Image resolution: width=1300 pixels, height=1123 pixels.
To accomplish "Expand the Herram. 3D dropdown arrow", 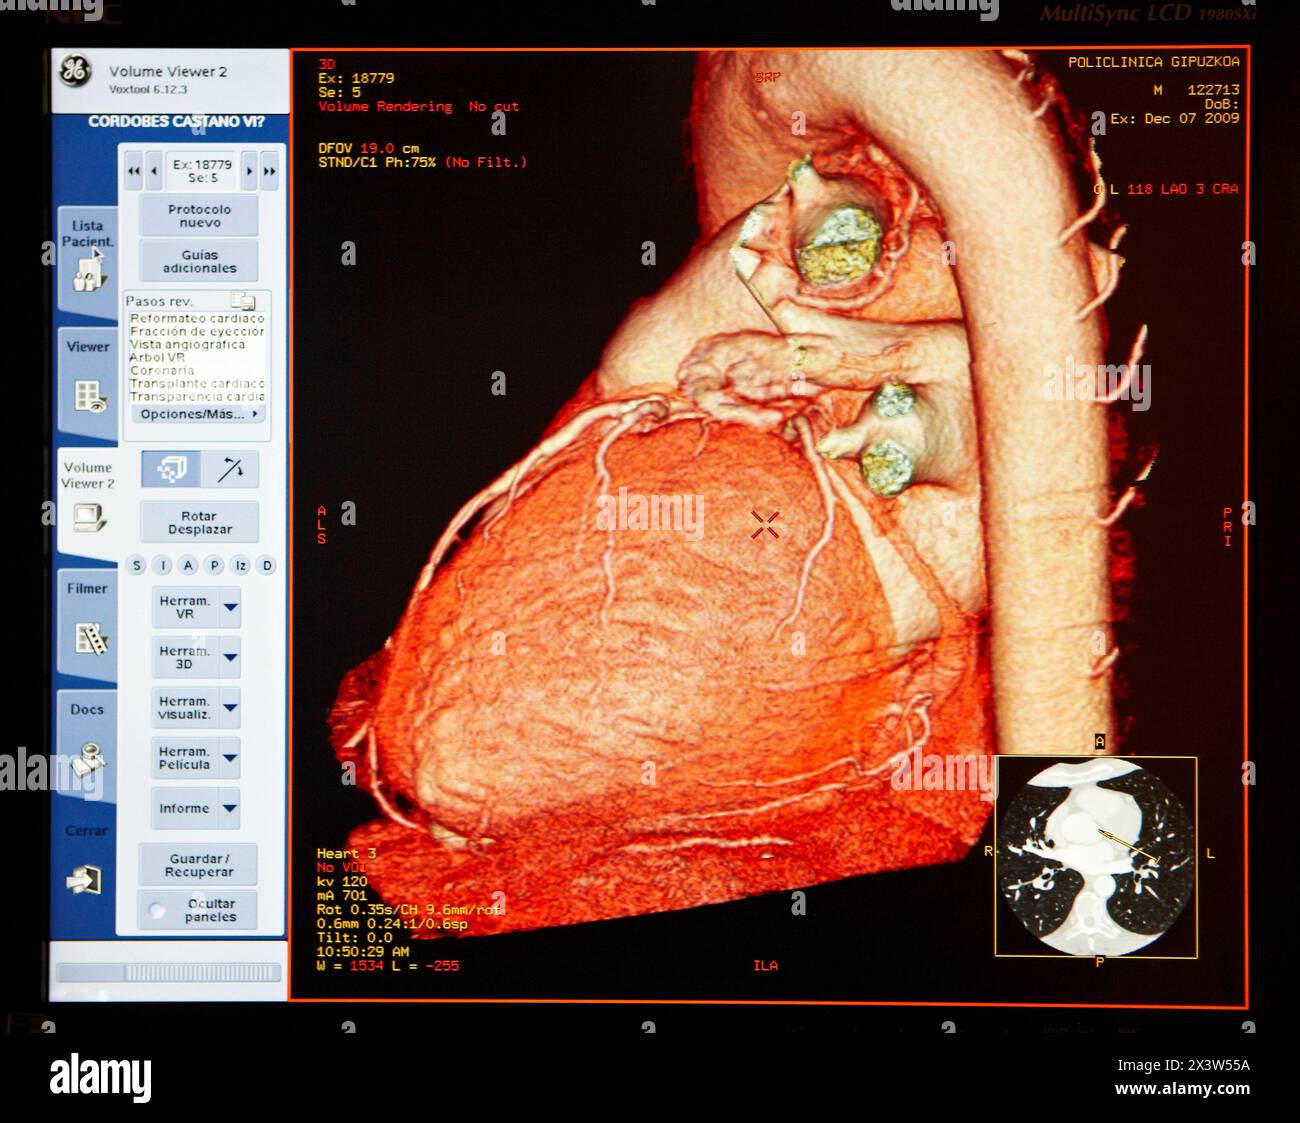I will tap(230, 657).
